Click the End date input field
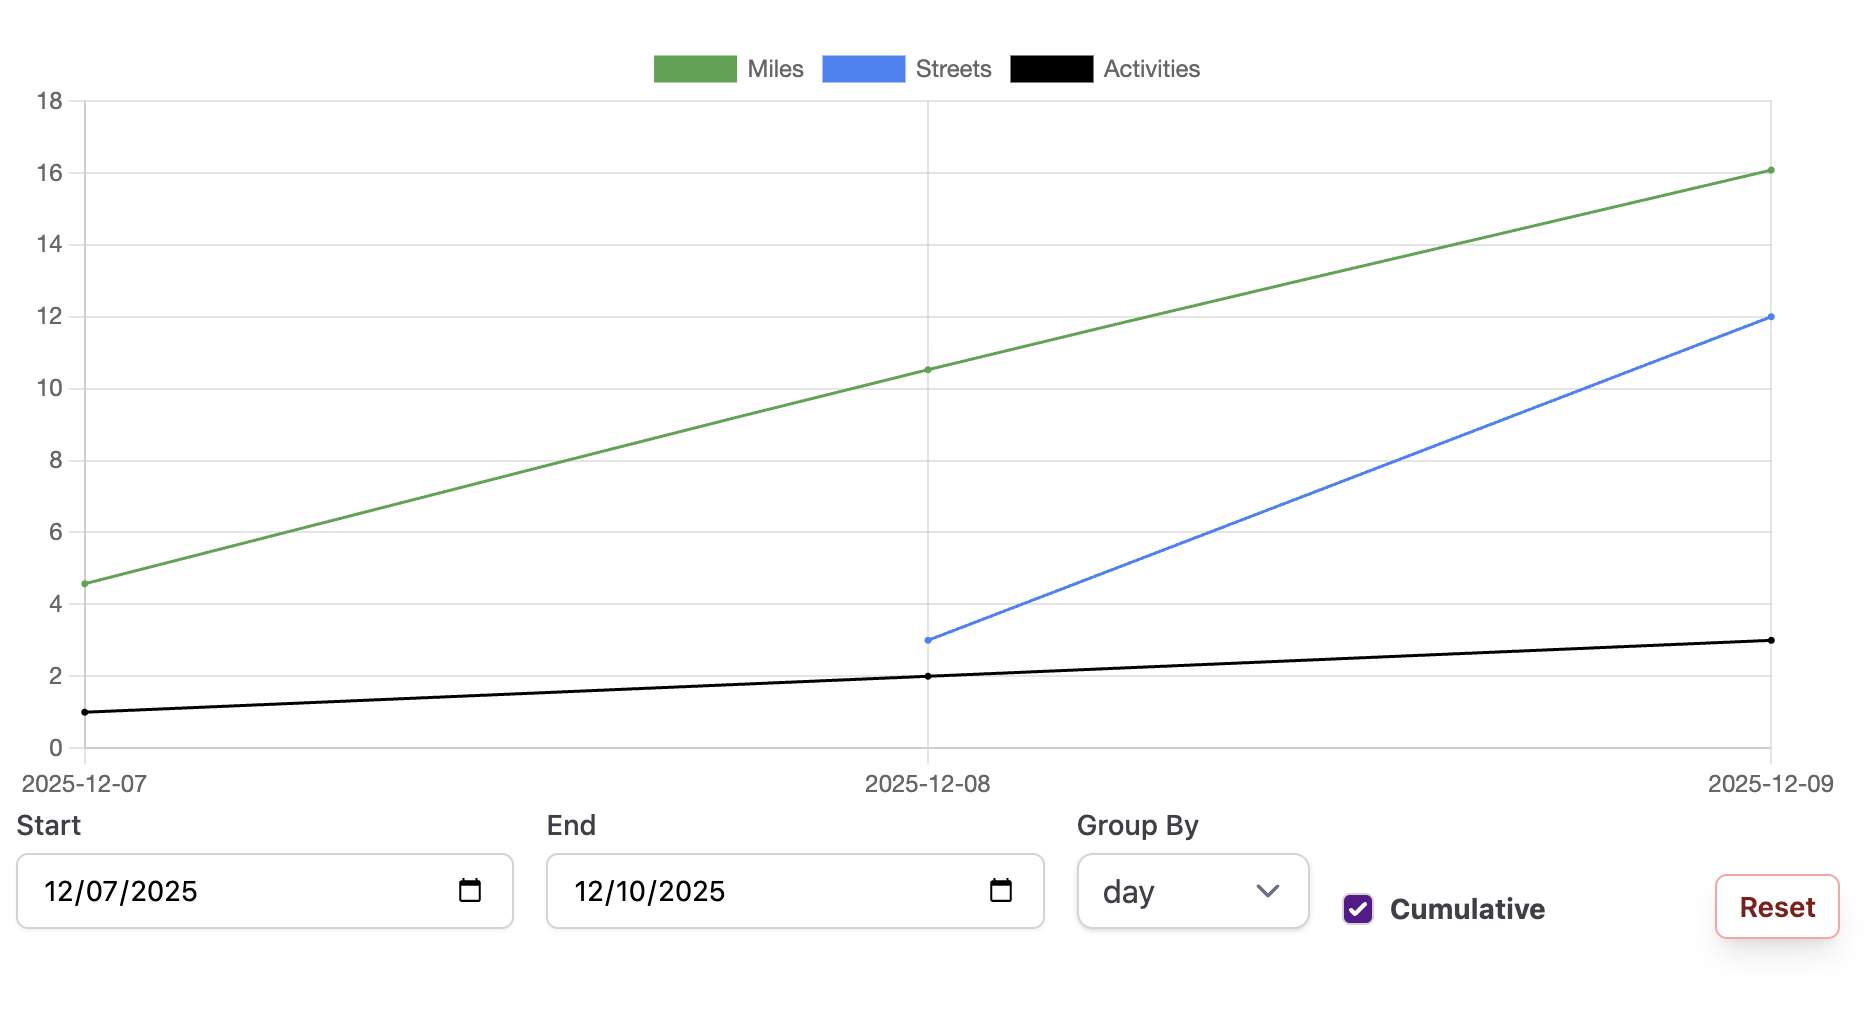This screenshot has width=1866, height=1032. click(x=770, y=891)
